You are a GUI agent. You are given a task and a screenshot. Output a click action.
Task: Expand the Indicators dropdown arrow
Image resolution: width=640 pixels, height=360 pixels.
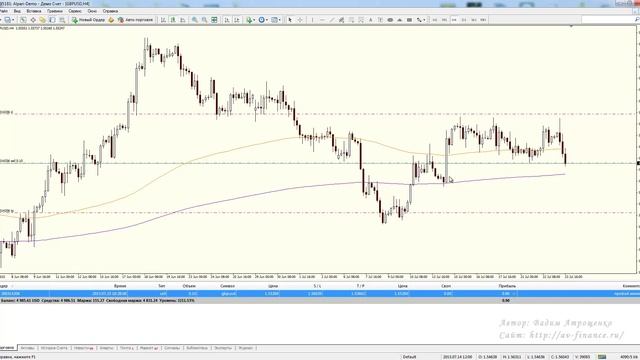tap(254, 20)
